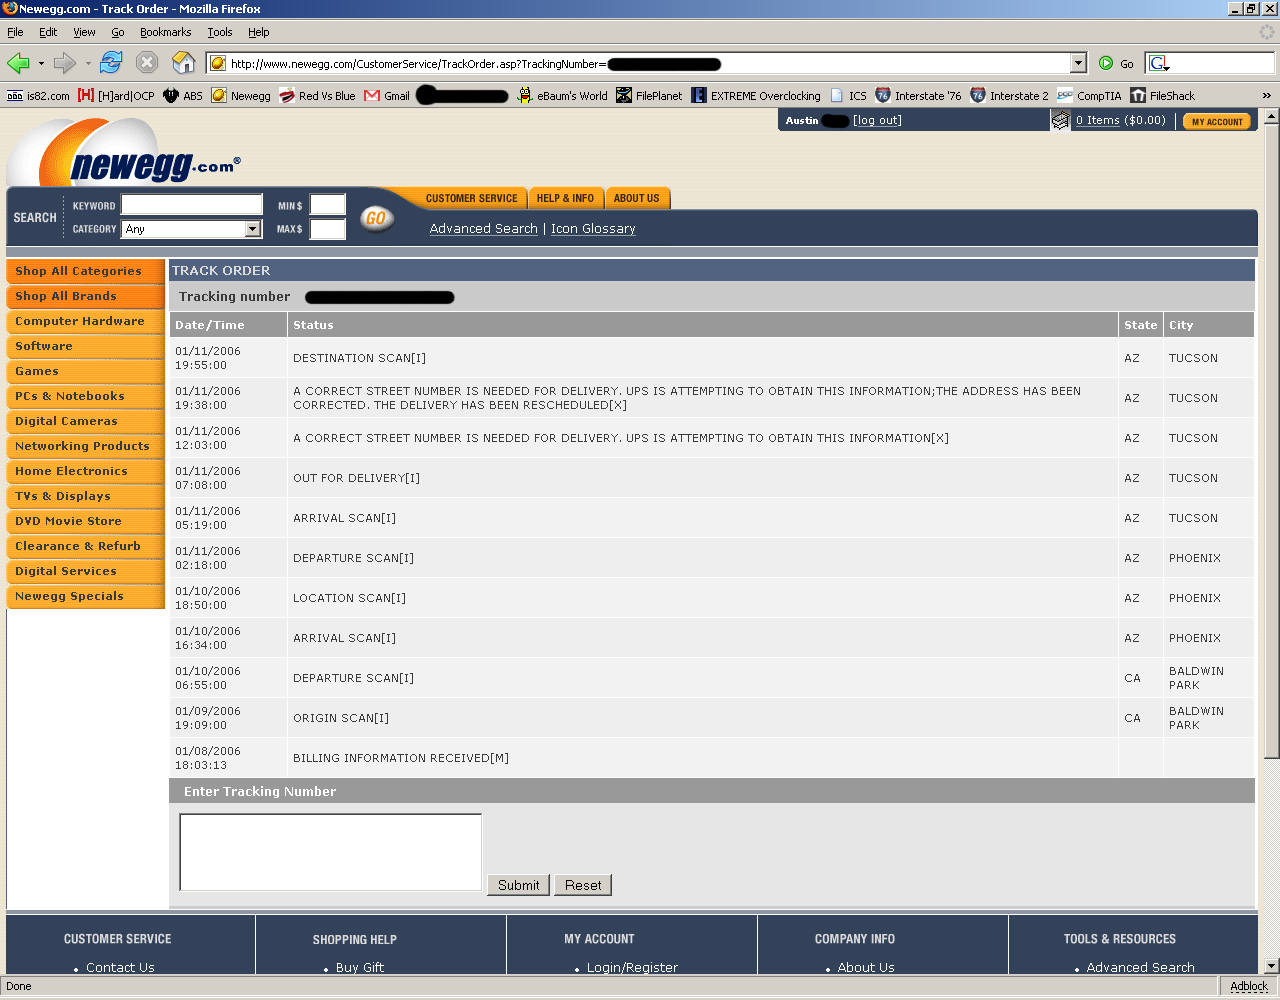The width and height of the screenshot is (1280, 1000).
Task: Click the Contact Us footer link
Action: pos(120,967)
